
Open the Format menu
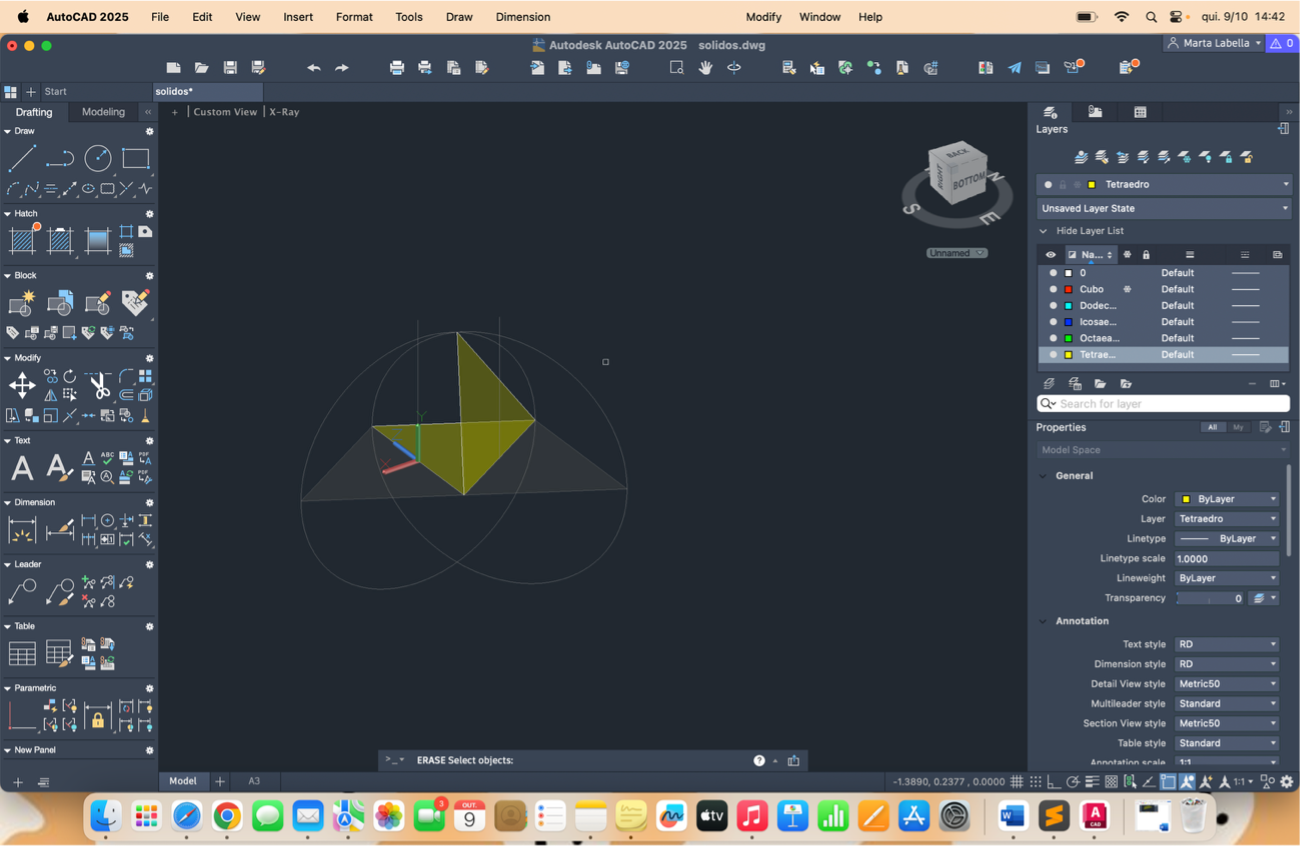[x=354, y=17]
